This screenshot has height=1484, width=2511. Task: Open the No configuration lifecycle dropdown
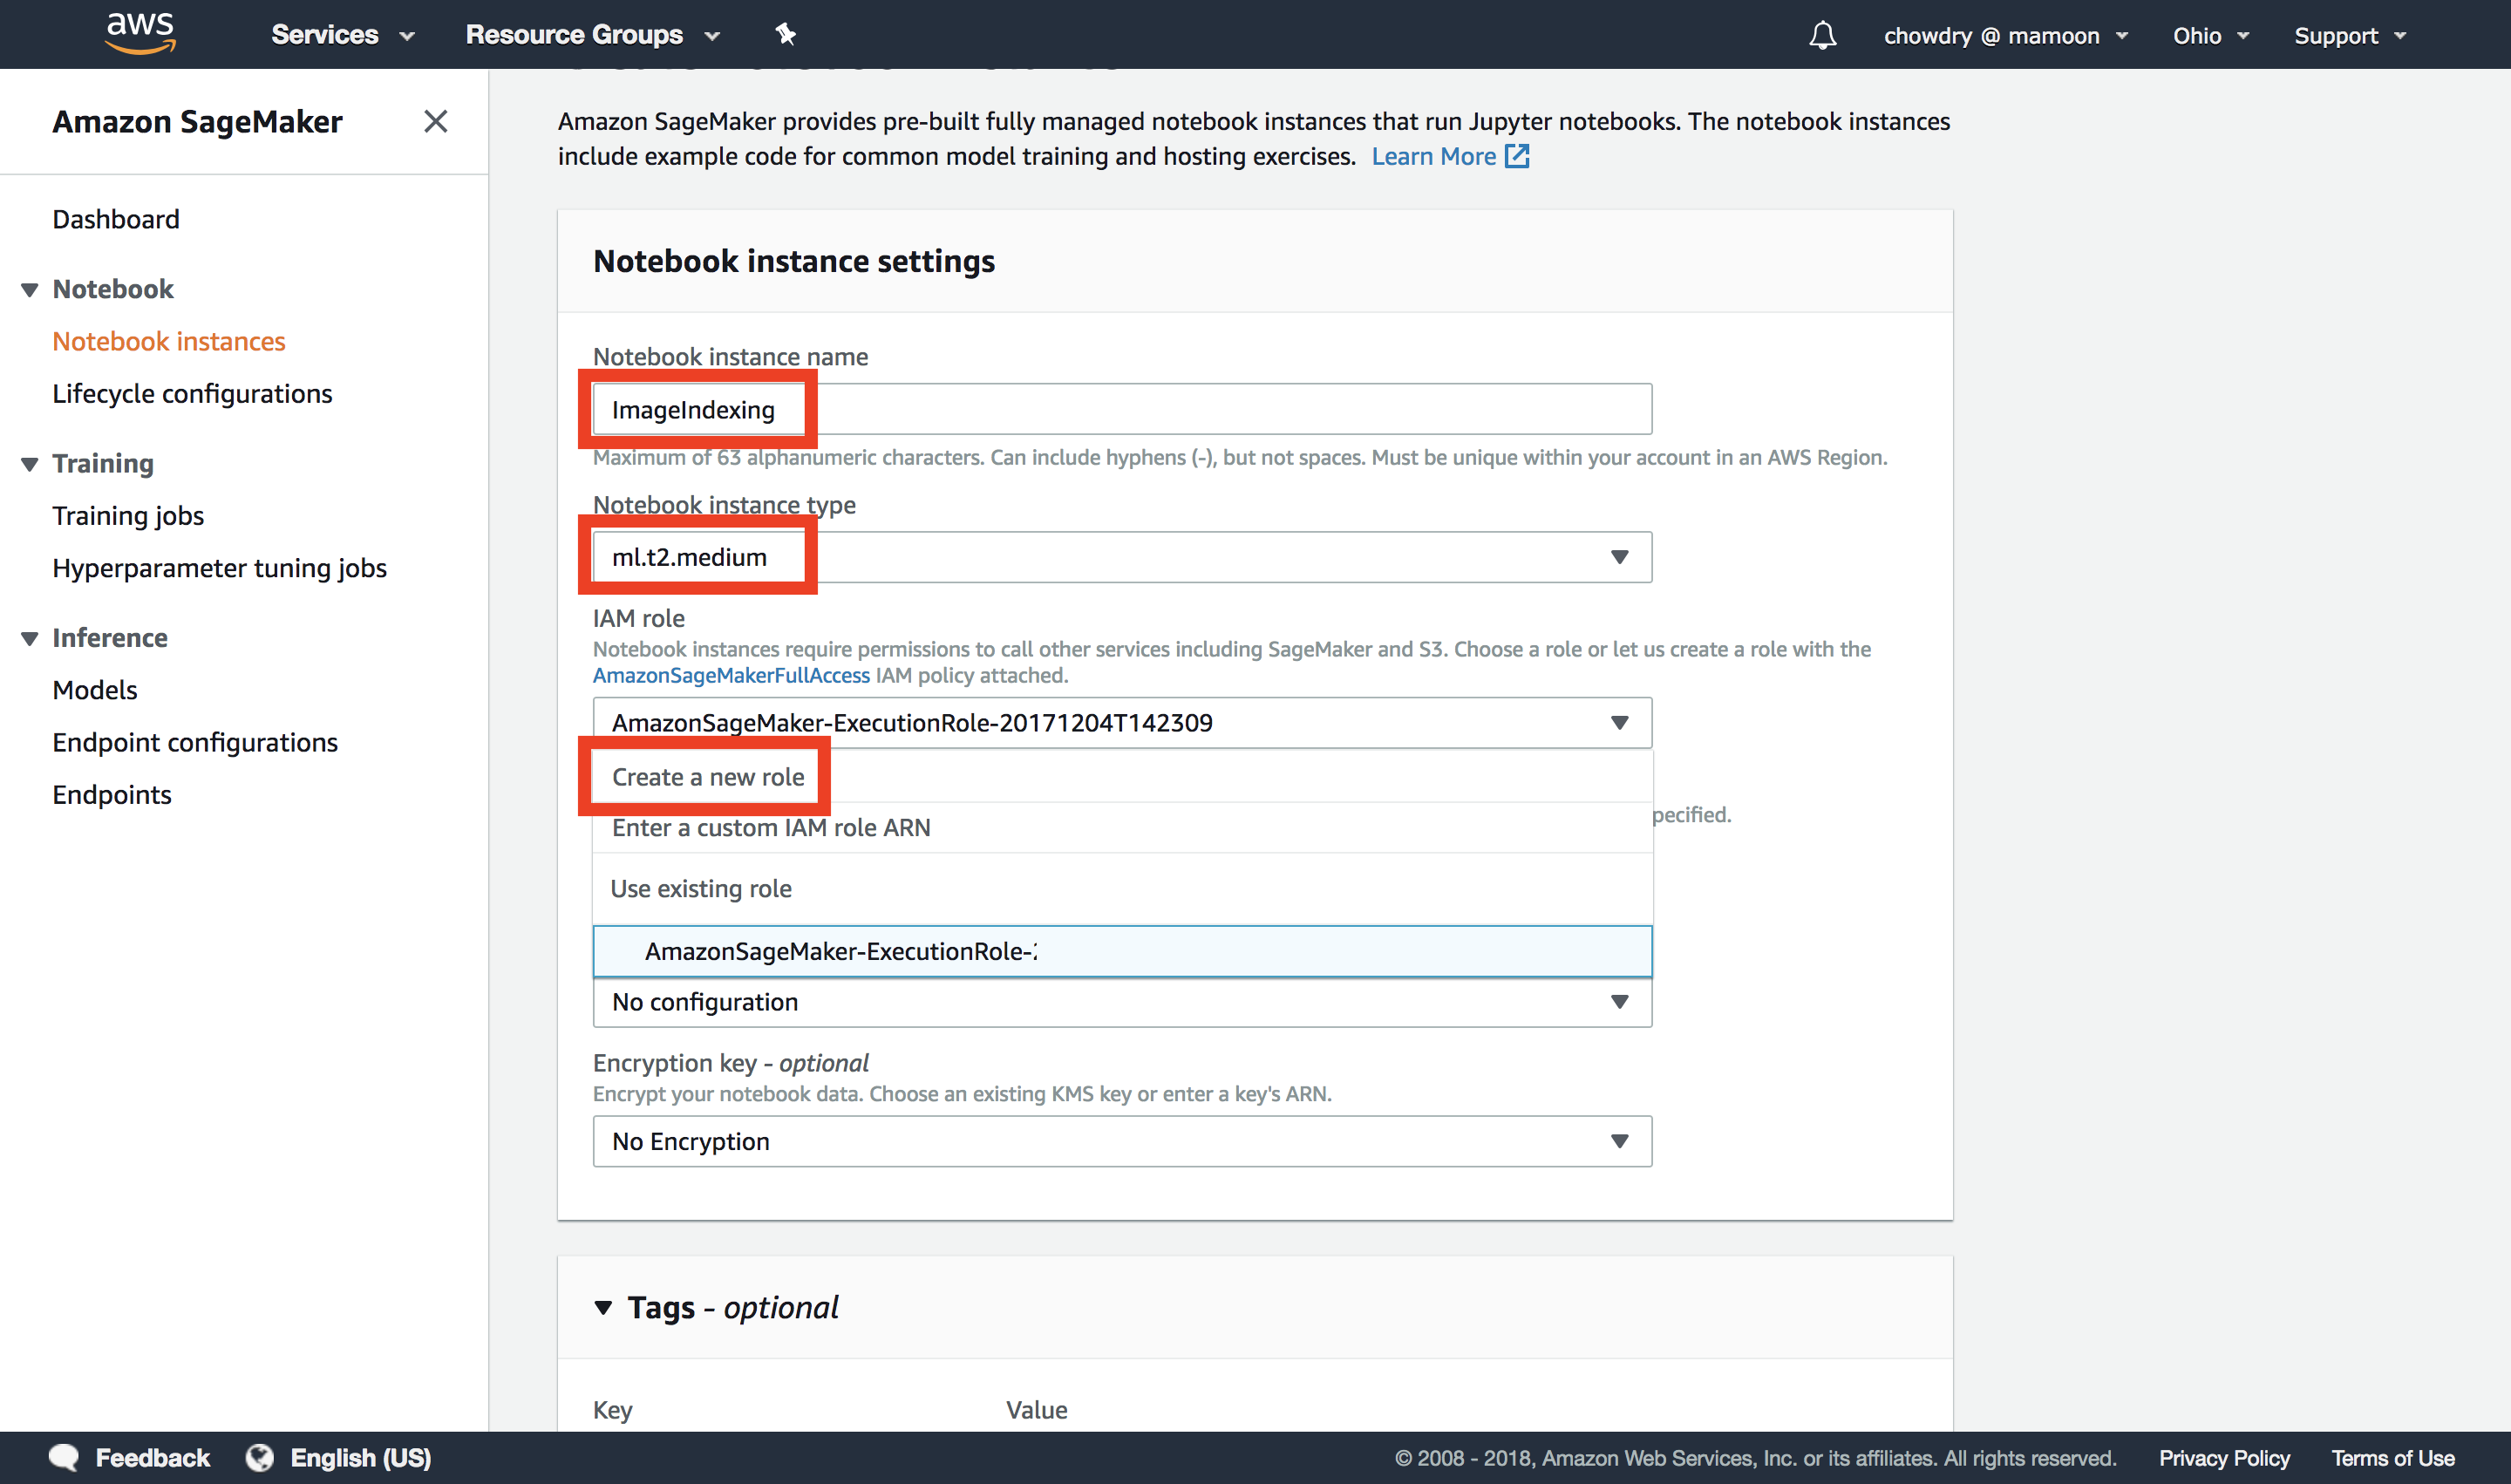1621,1001
